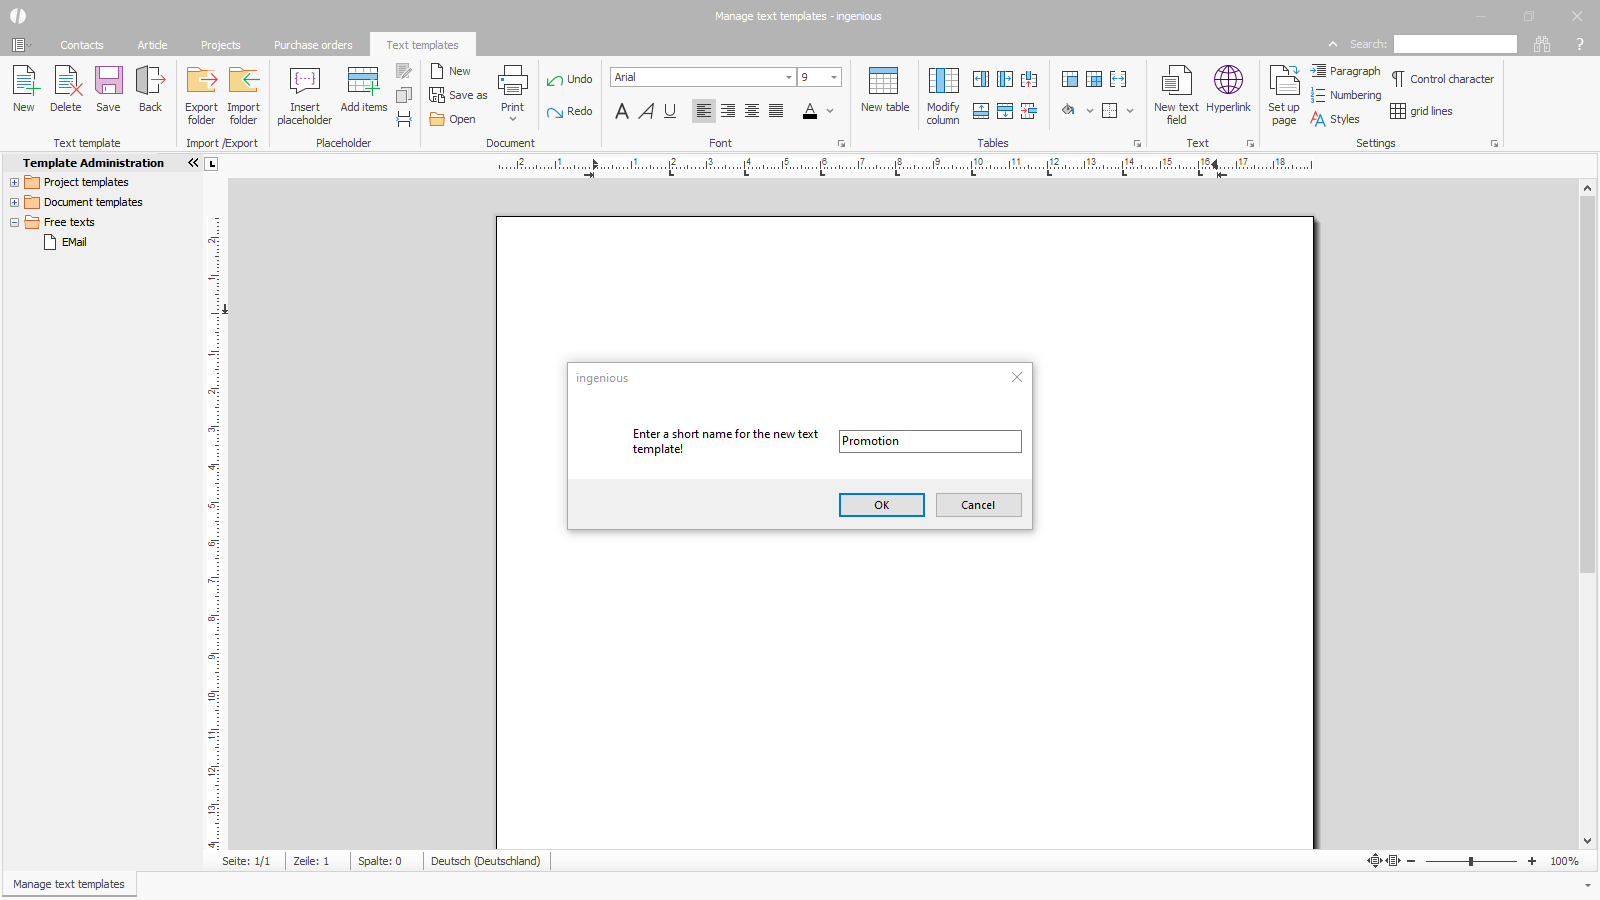Open the Arial font name dropdown

coord(788,77)
